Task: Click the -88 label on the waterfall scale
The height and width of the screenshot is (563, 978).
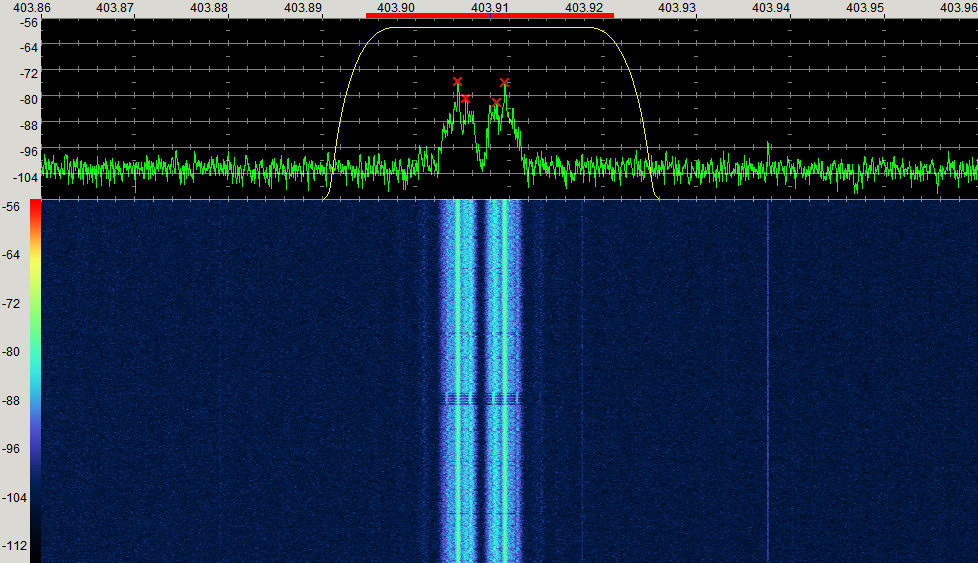Action: [x=11, y=400]
